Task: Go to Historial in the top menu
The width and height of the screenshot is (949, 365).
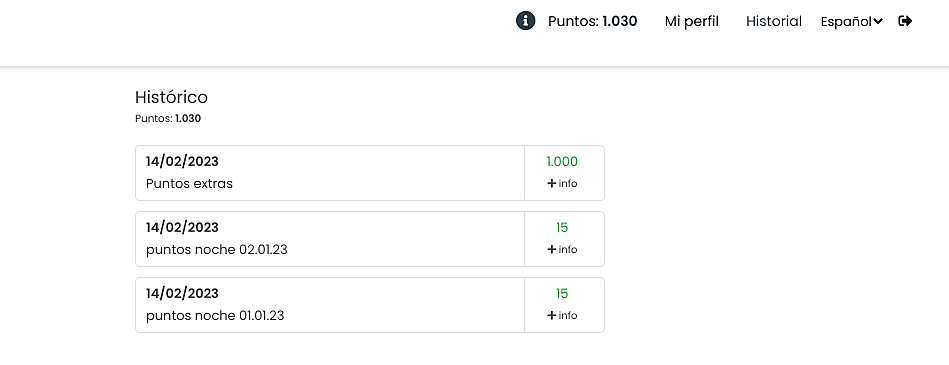Action: click(x=773, y=22)
